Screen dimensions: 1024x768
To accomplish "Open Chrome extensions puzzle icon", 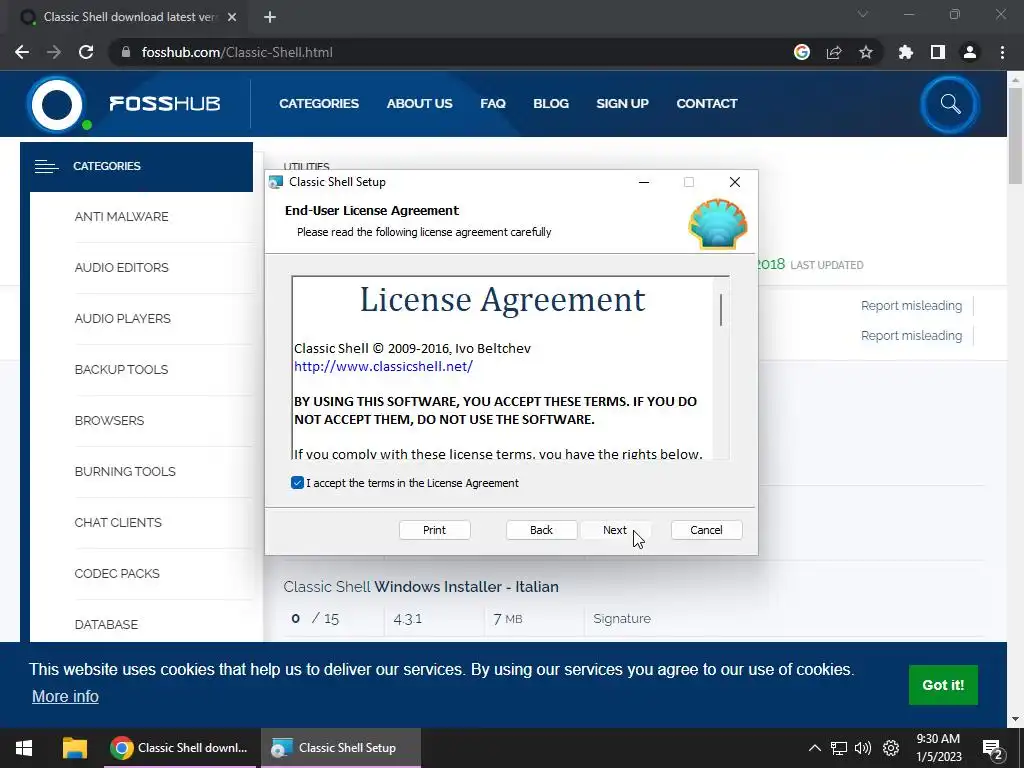I will pos(906,52).
